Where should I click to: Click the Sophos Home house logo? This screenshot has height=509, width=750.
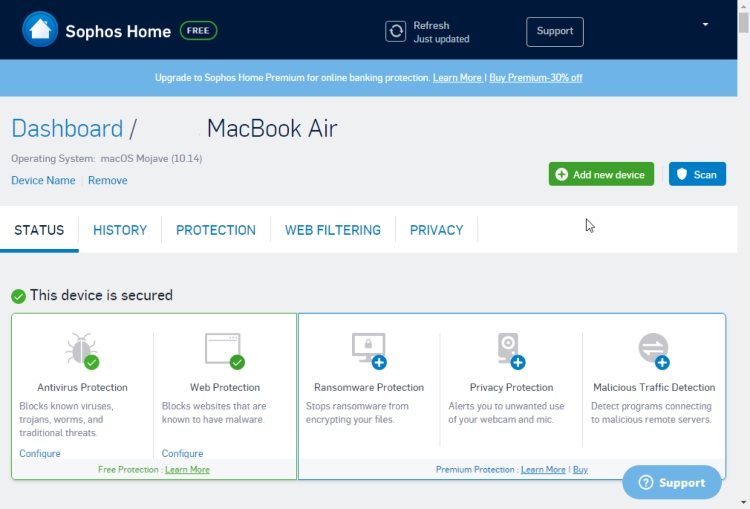[40, 30]
